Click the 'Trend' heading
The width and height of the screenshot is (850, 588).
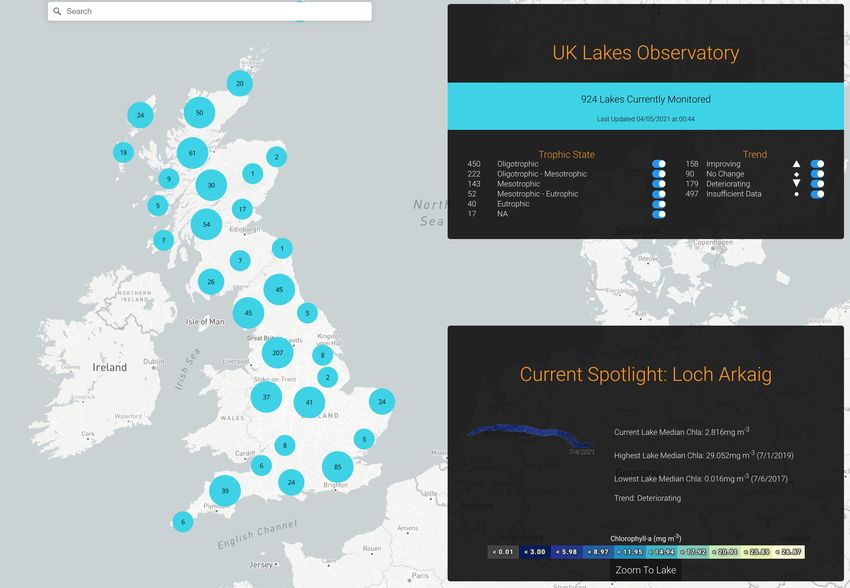point(755,154)
